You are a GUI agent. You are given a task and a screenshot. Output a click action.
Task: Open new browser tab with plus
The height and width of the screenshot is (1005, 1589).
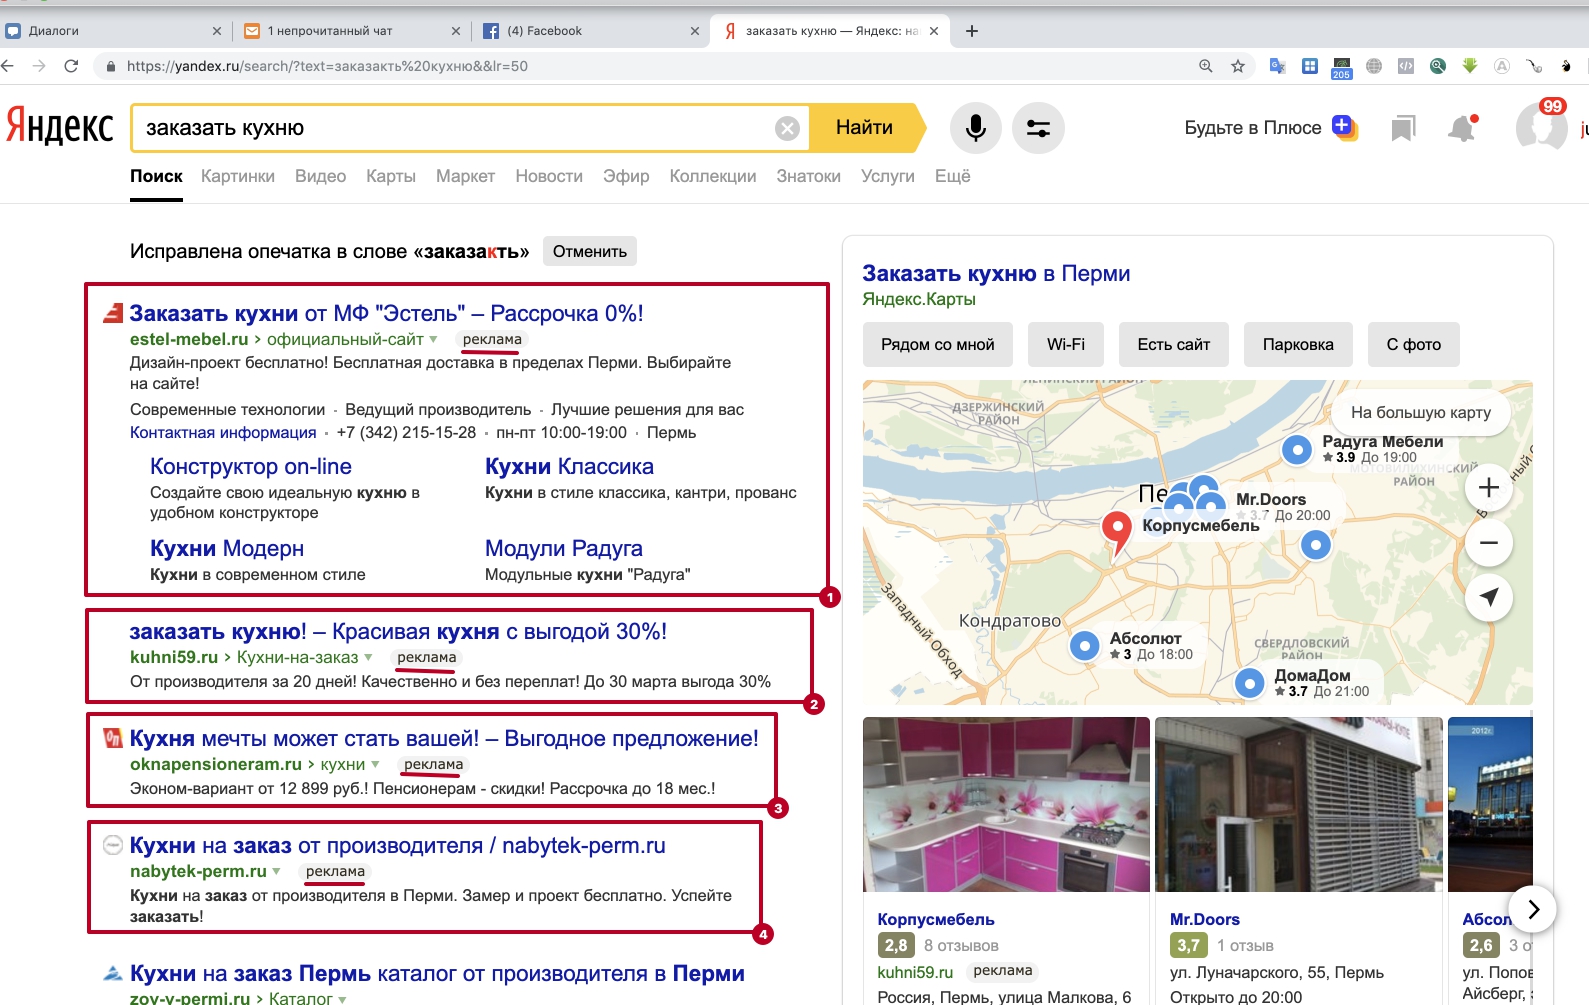(x=971, y=31)
